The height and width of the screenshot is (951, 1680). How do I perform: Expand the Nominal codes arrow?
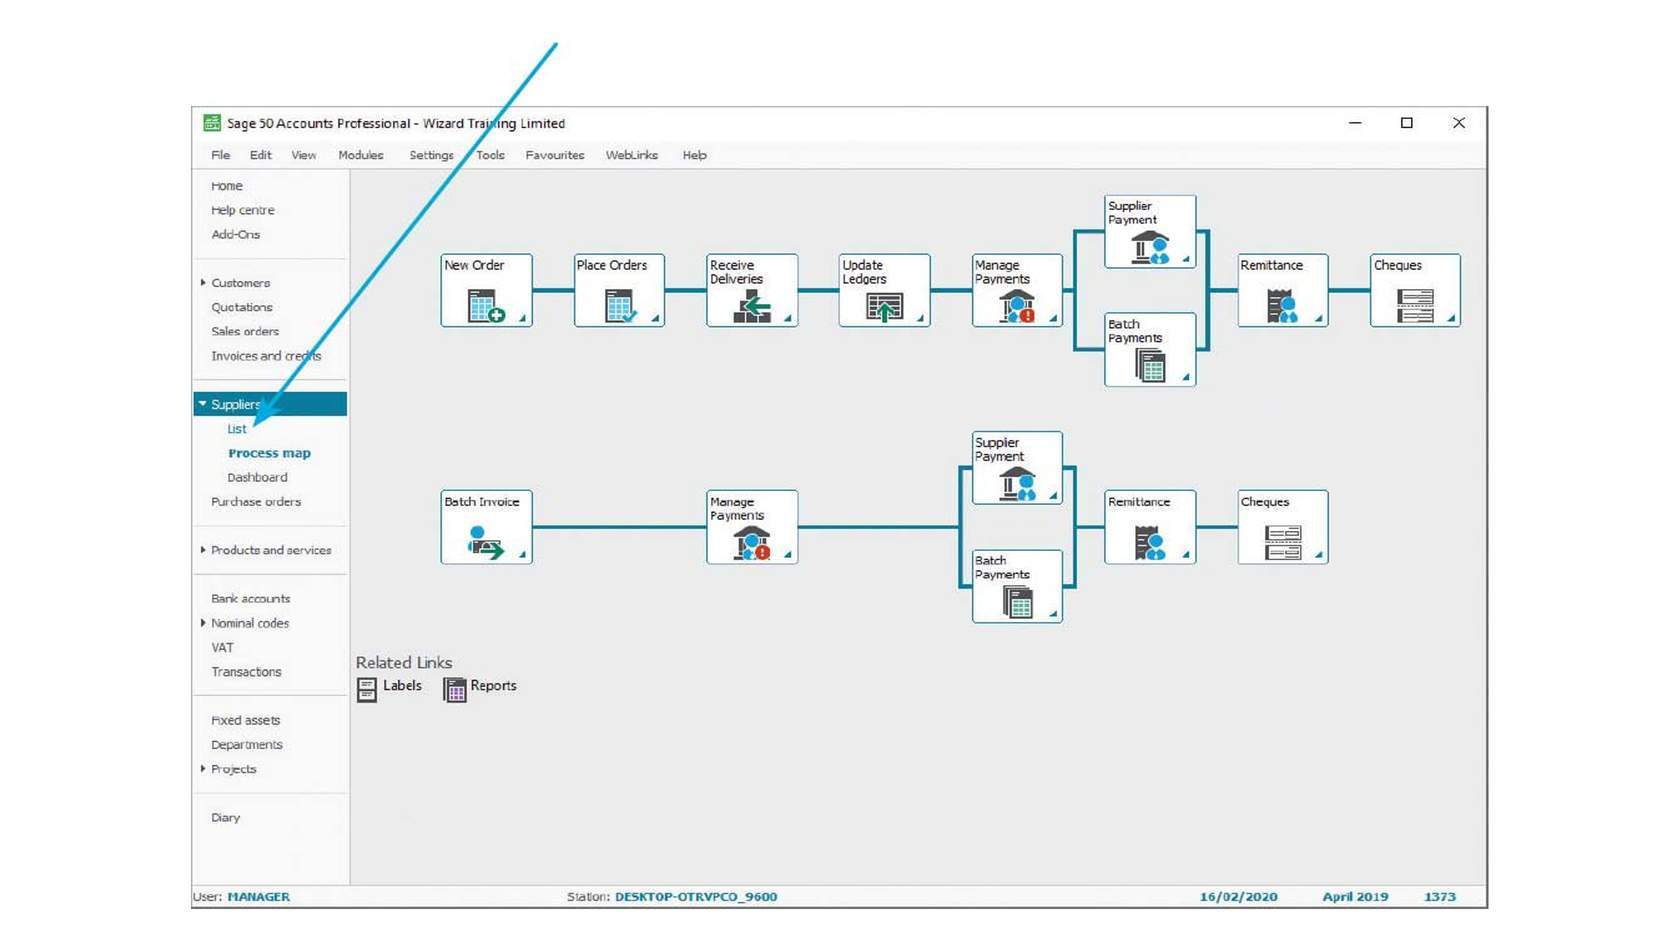(203, 623)
